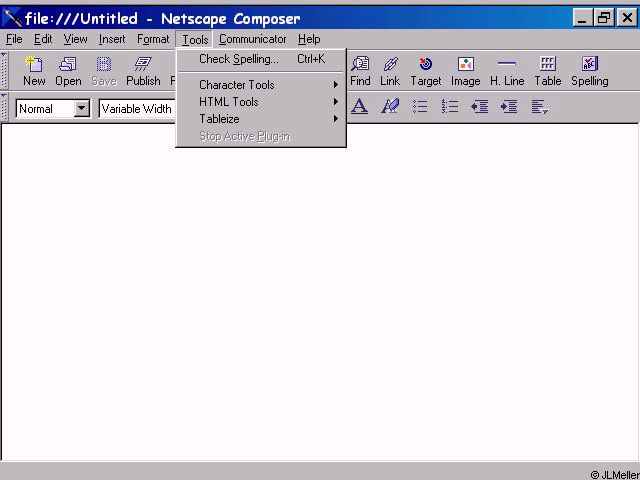Screen dimensions: 640x480
Task: Click the grayed-out Save toolbar icon
Action: (104, 71)
